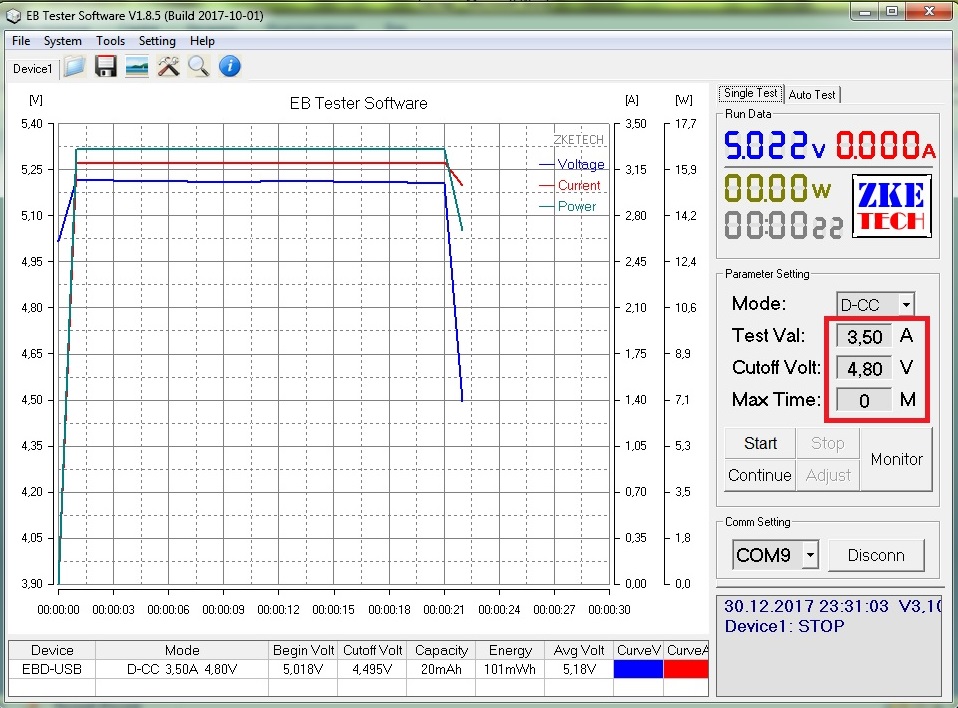958x708 pixels.
Task: Maximize the EB Tester window
Action: [892, 12]
